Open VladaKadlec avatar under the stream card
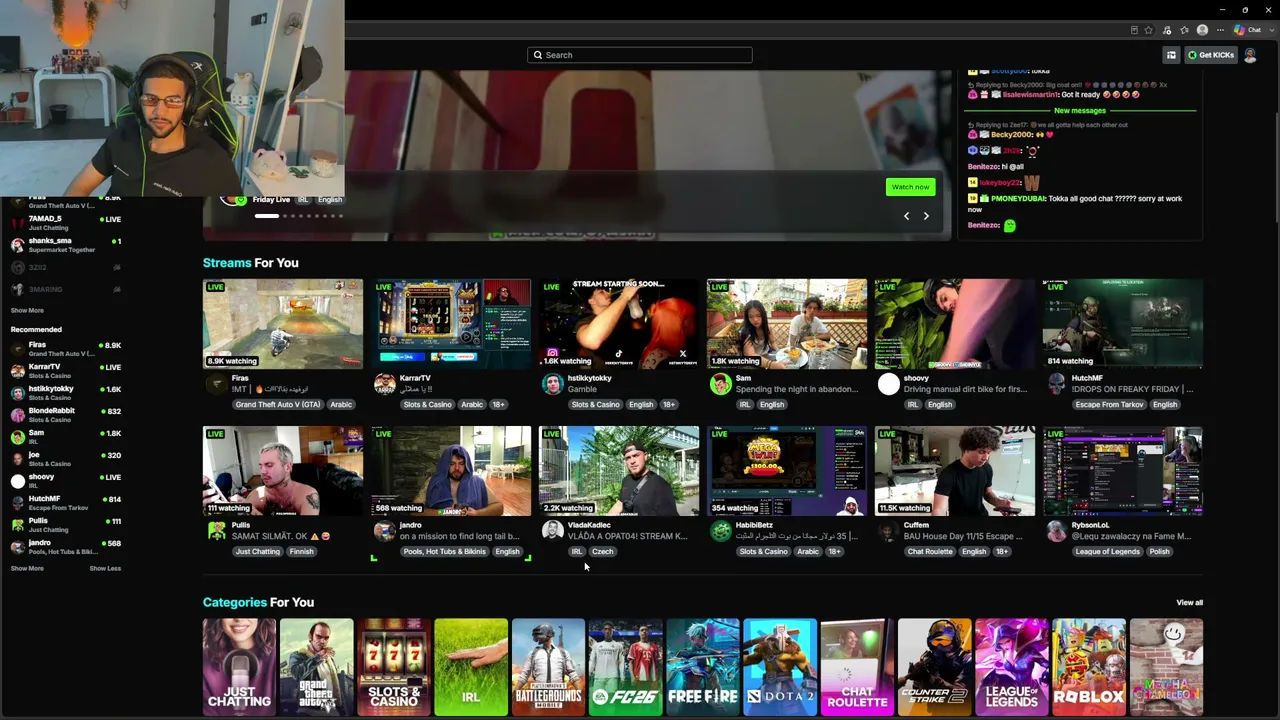Image resolution: width=1280 pixels, height=720 pixels. [x=552, y=532]
